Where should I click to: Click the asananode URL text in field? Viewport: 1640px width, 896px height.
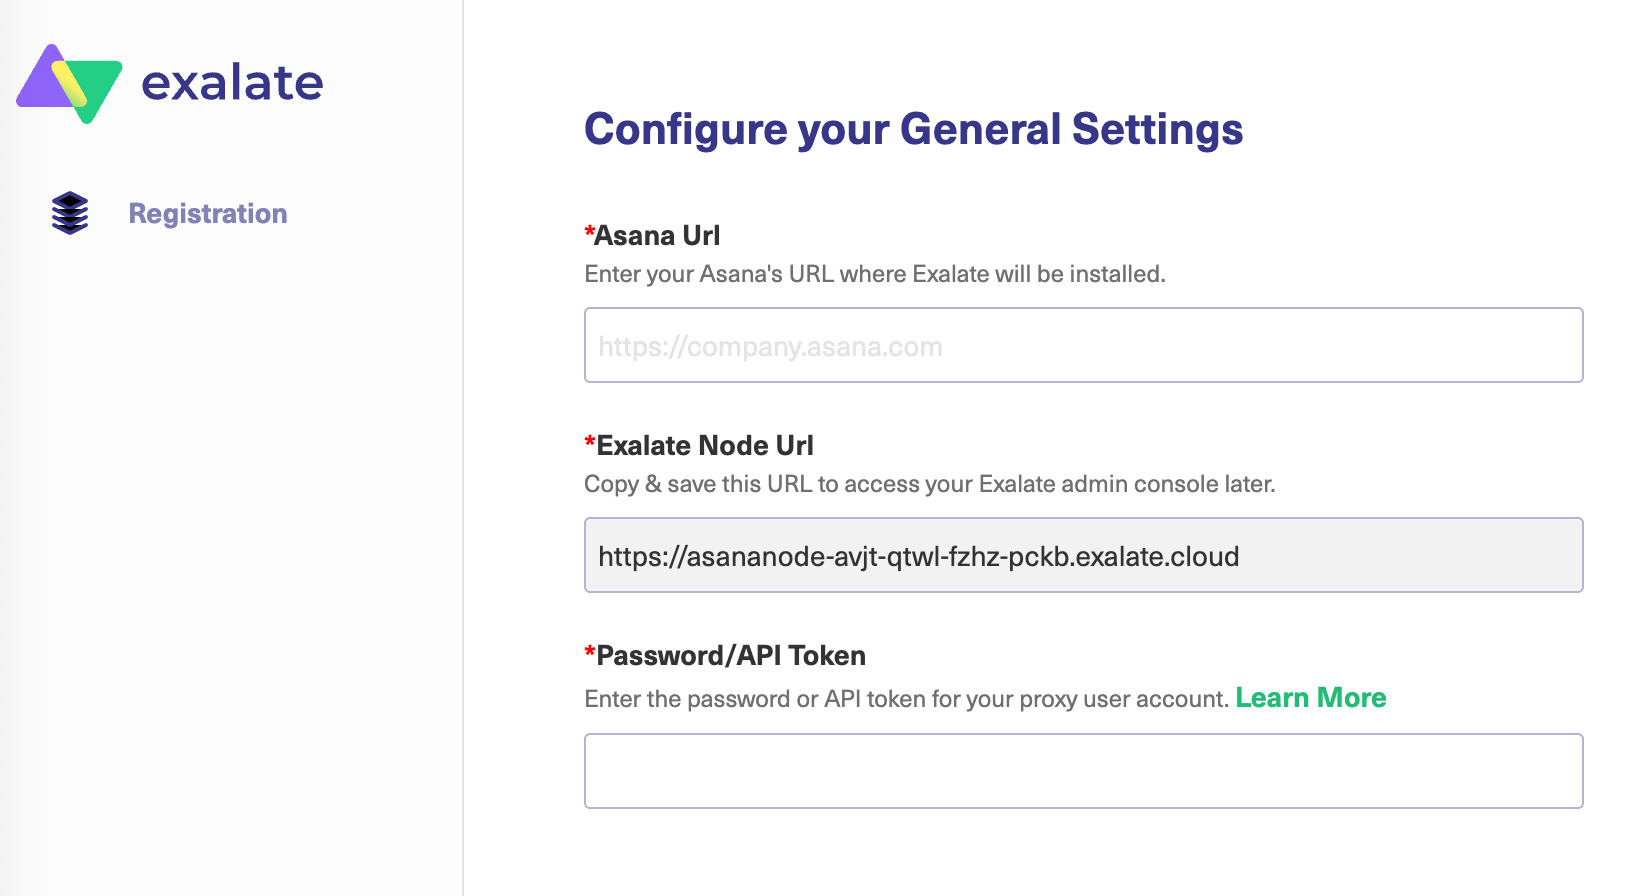coord(918,556)
